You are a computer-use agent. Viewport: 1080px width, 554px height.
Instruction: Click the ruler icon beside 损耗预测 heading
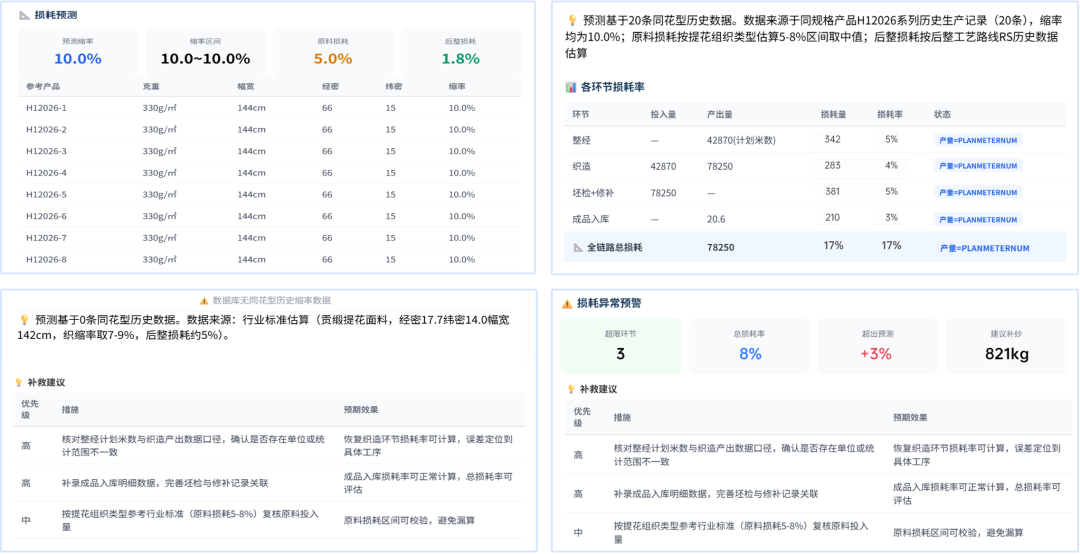[25, 14]
